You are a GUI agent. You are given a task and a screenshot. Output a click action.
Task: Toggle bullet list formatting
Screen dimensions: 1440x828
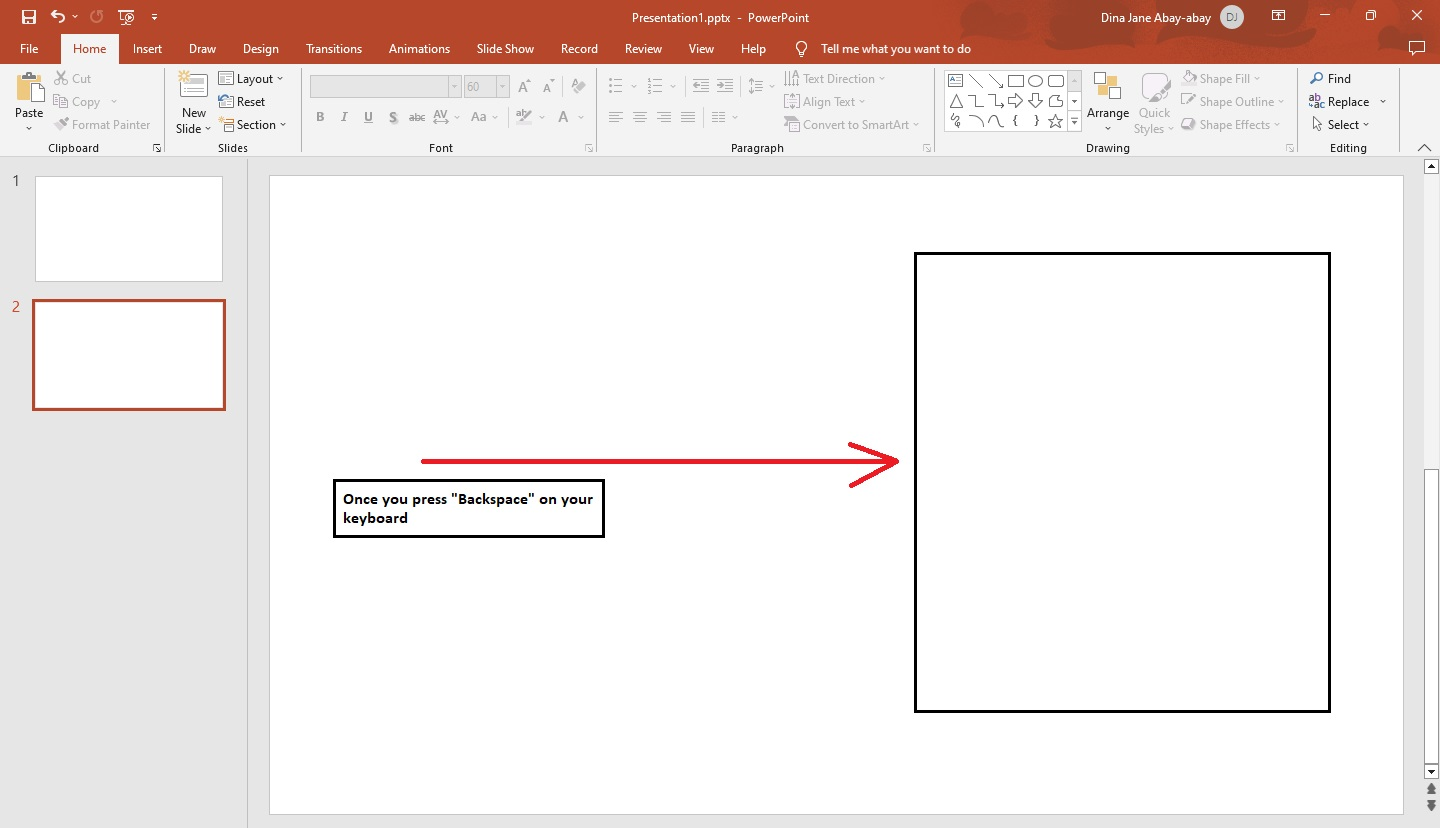(x=616, y=86)
